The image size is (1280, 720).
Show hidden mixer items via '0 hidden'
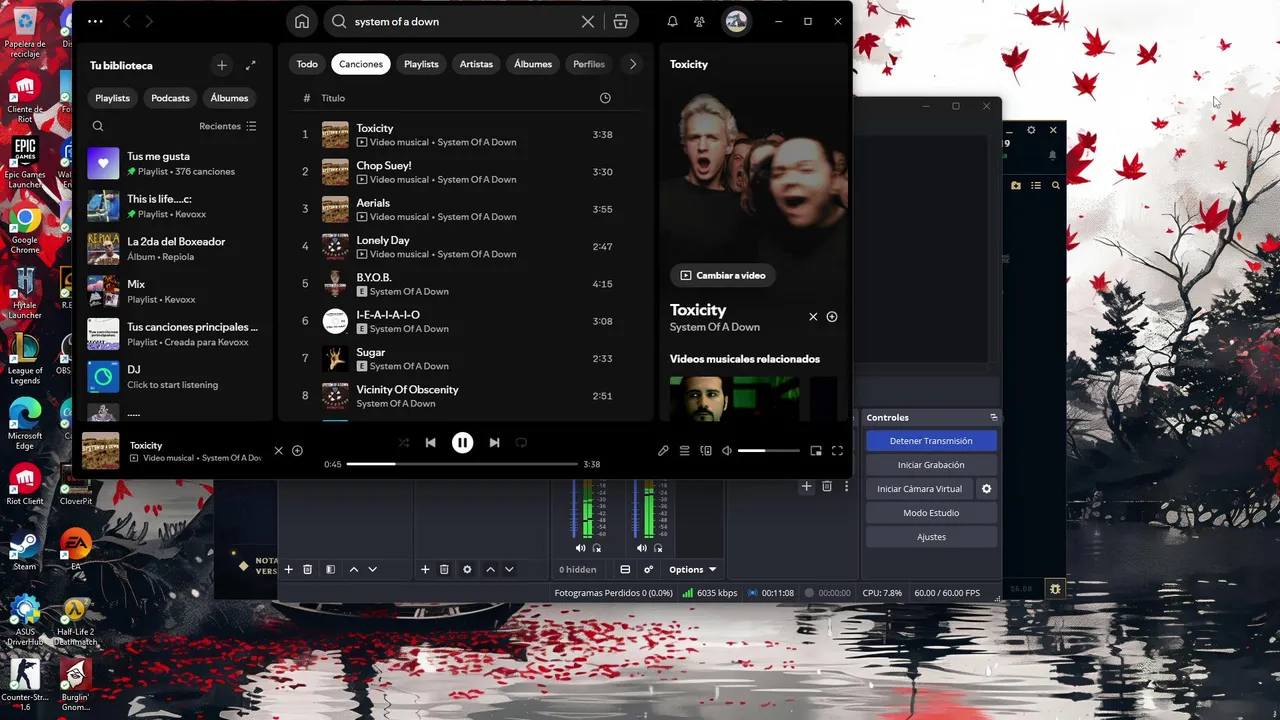click(x=578, y=569)
